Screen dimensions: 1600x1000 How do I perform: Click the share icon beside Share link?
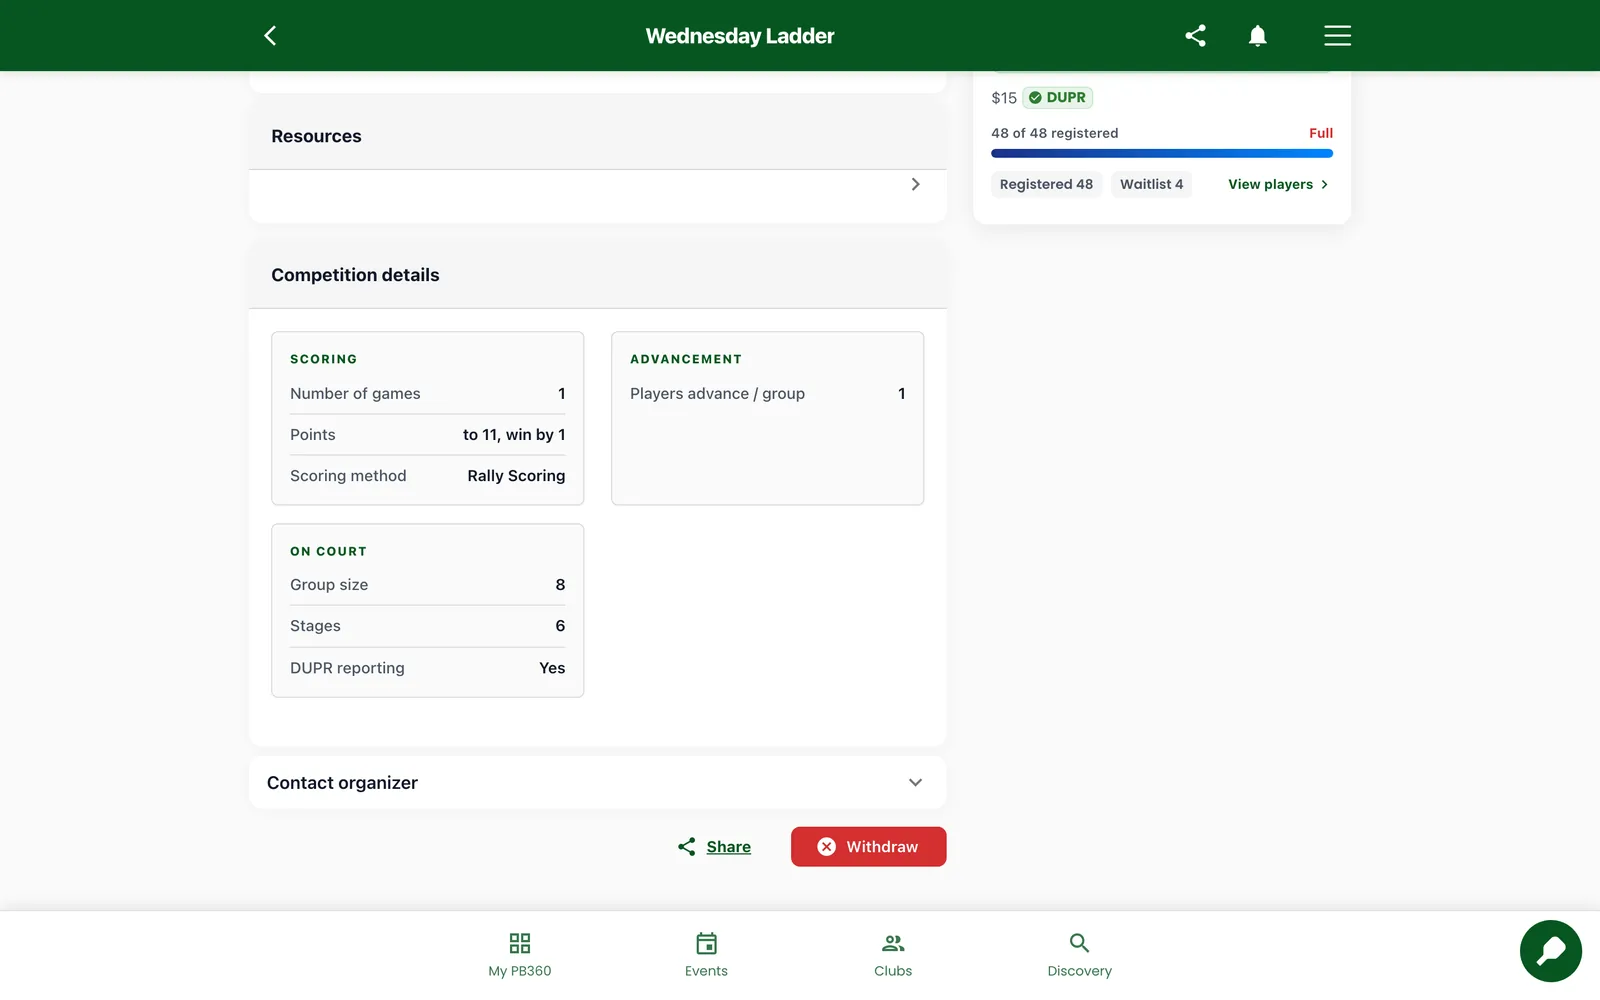[x=686, y=847]
